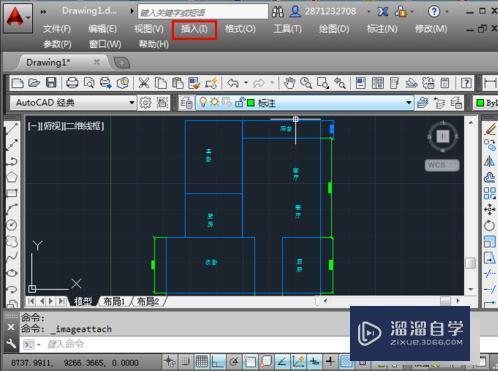498x371 pixels.
Task: Open DesignCenter icon
Action: coord(378,83)
